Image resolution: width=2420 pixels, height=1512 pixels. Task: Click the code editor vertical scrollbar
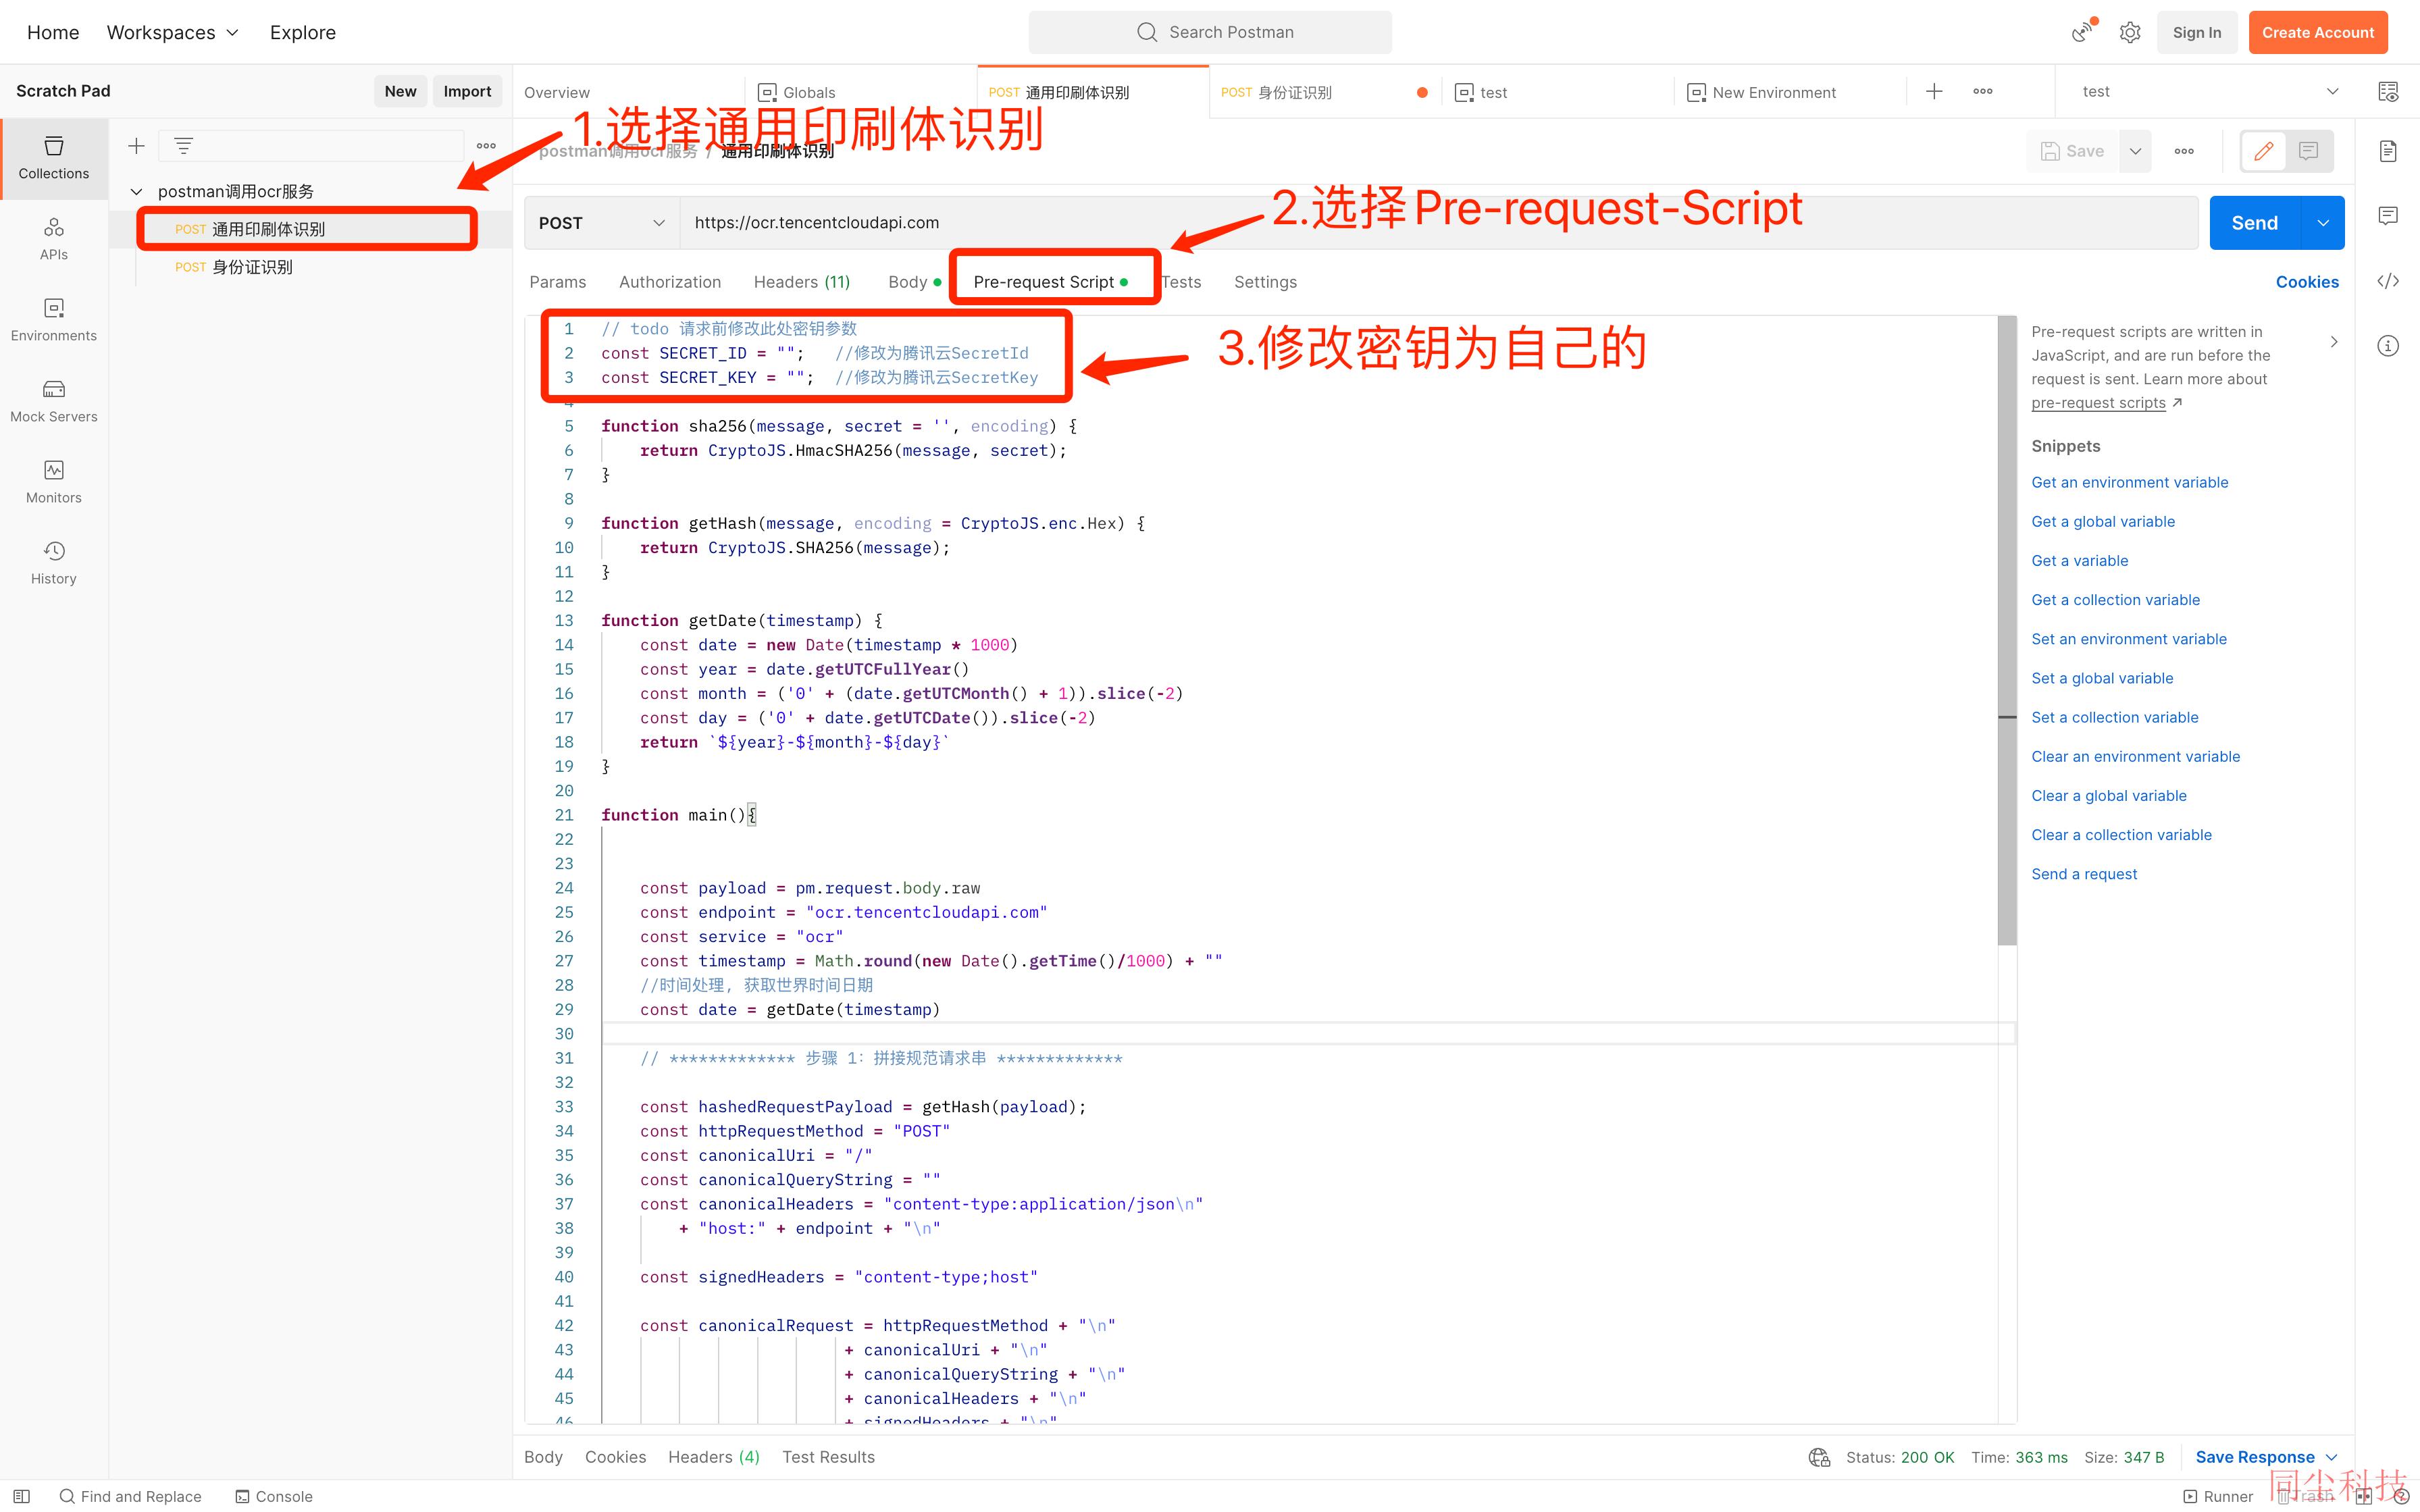[2007, 630]
